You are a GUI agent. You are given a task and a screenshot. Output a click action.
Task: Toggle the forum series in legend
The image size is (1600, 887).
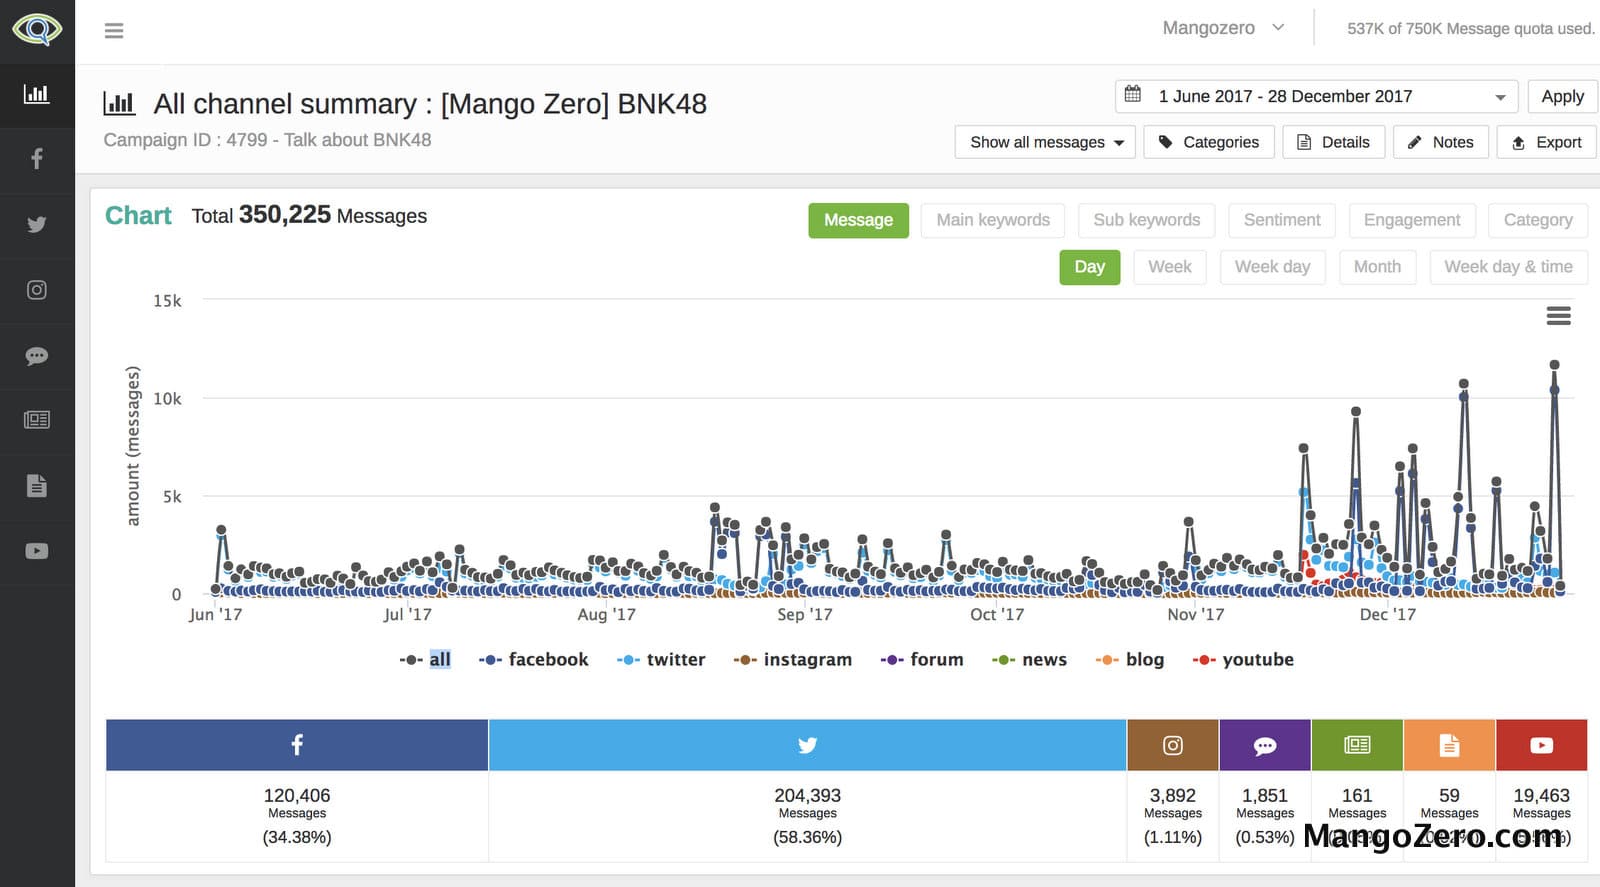[922, 660]
